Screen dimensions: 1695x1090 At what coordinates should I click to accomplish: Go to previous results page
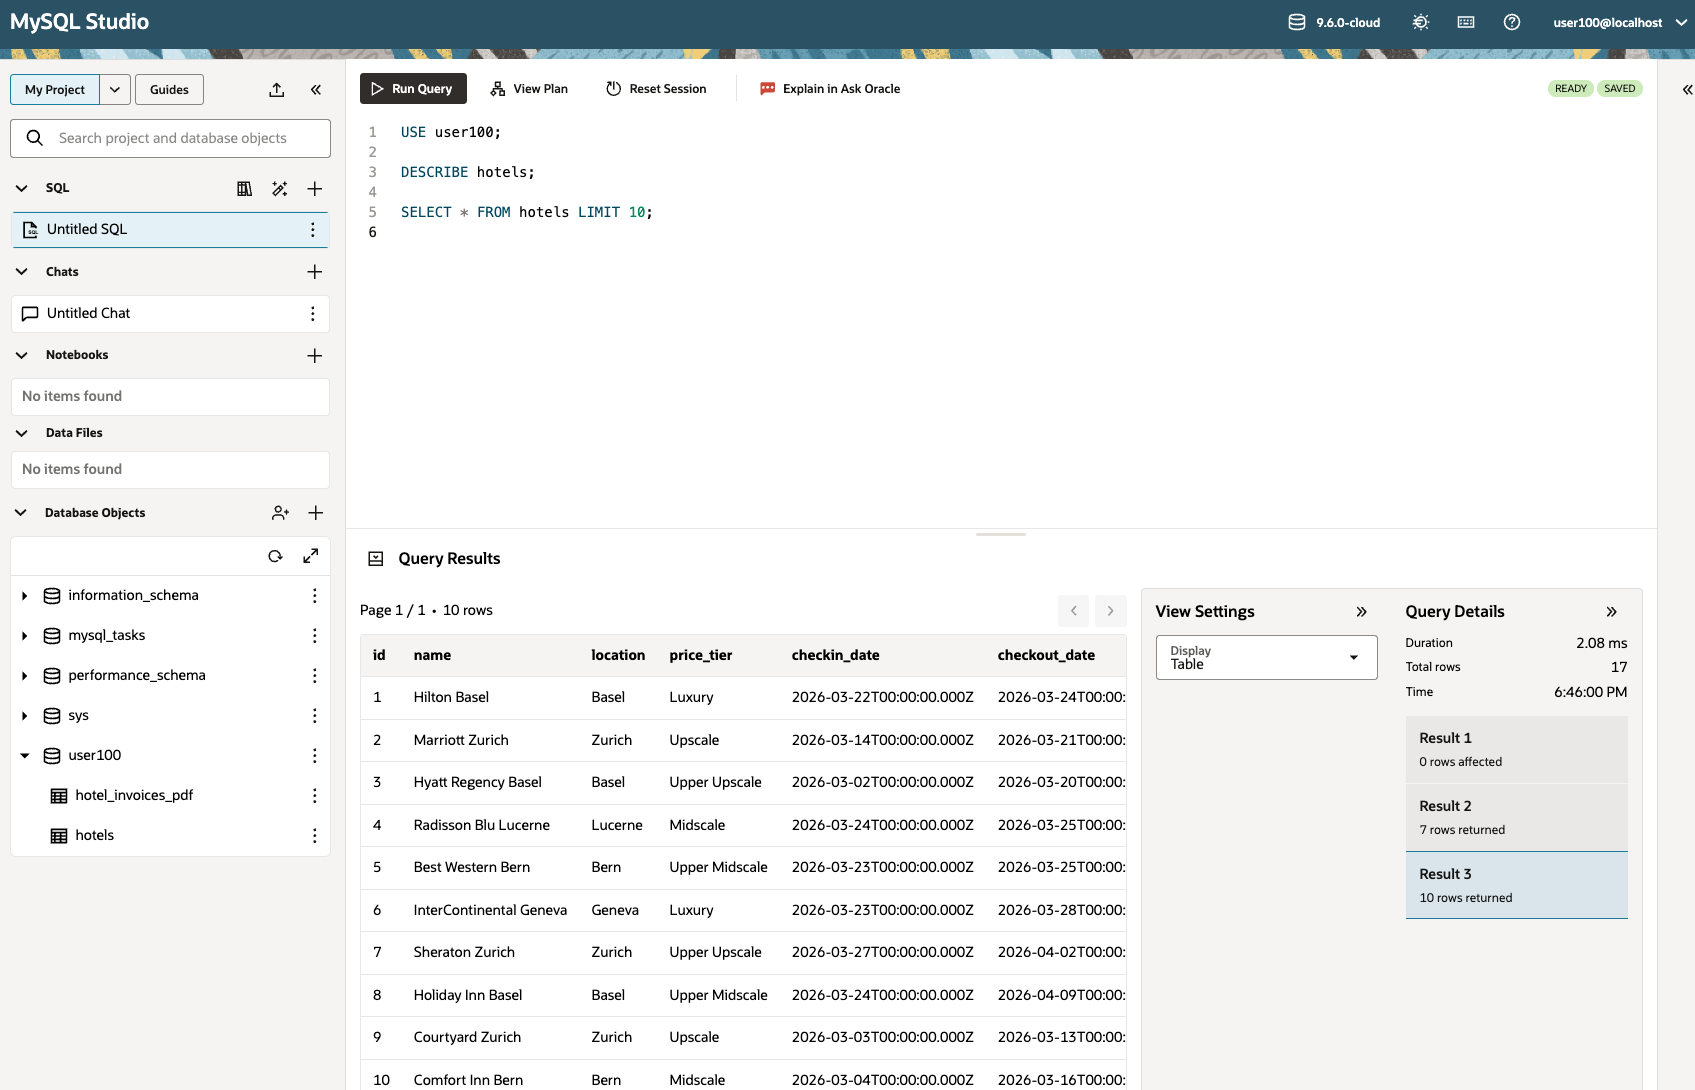[x=1074, y=611]
